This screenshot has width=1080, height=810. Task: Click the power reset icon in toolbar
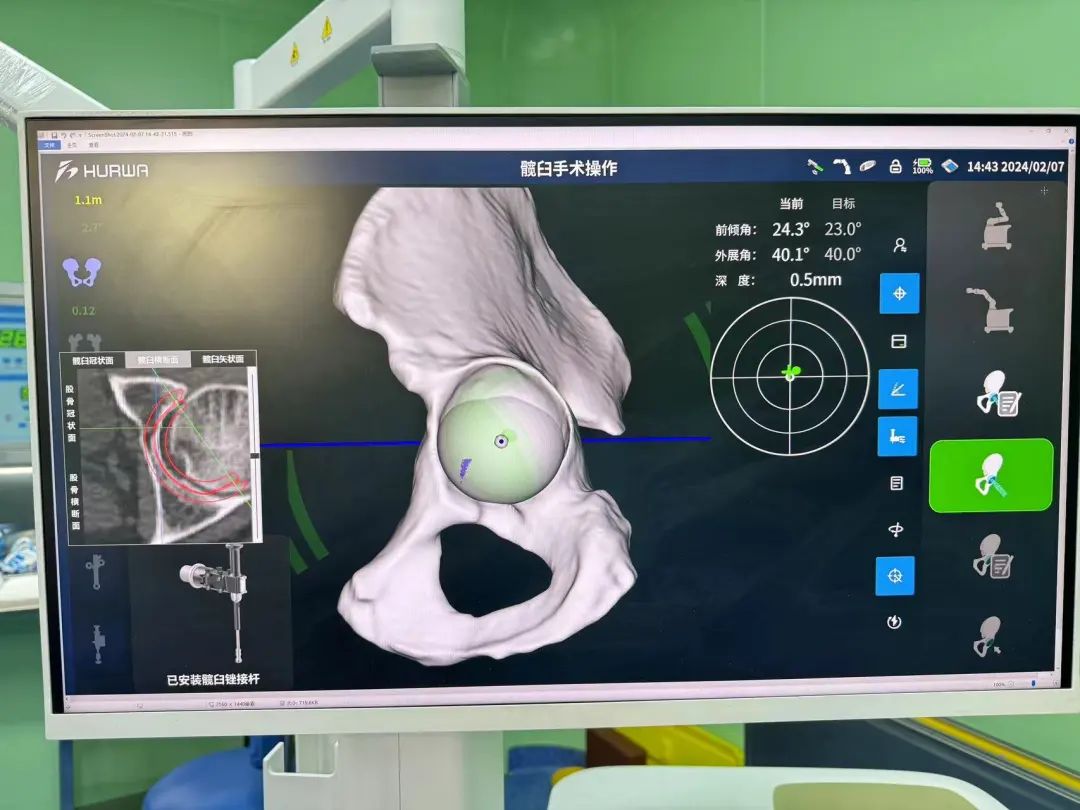pos(895,622)
